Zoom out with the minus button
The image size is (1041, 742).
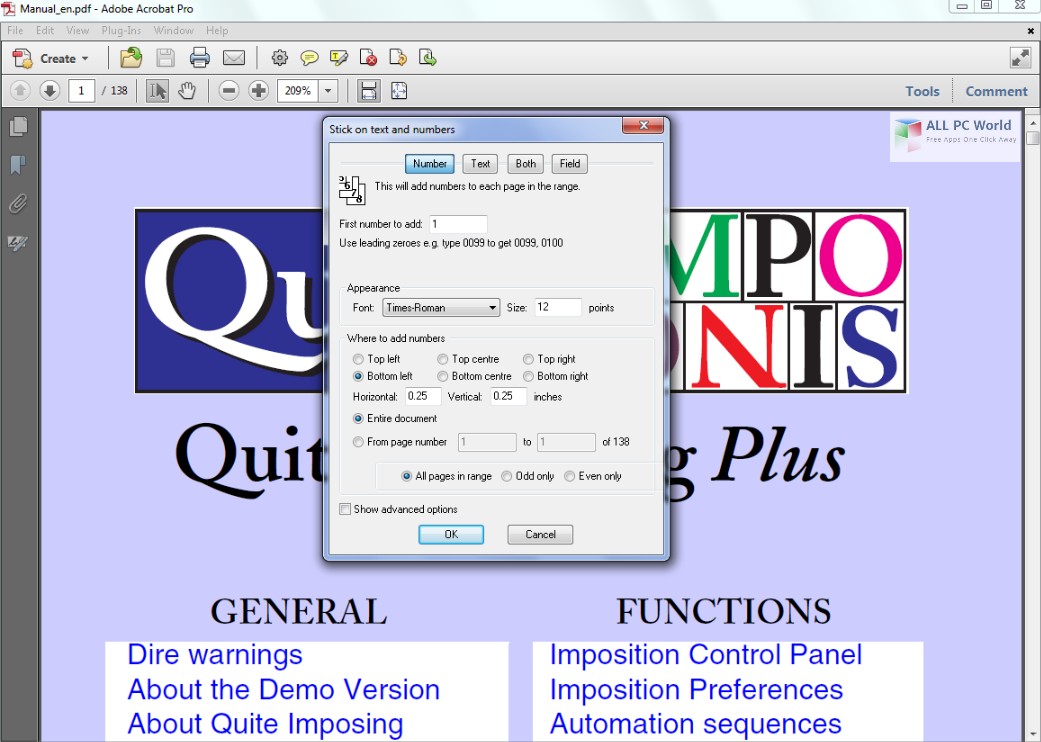(228, 90)
